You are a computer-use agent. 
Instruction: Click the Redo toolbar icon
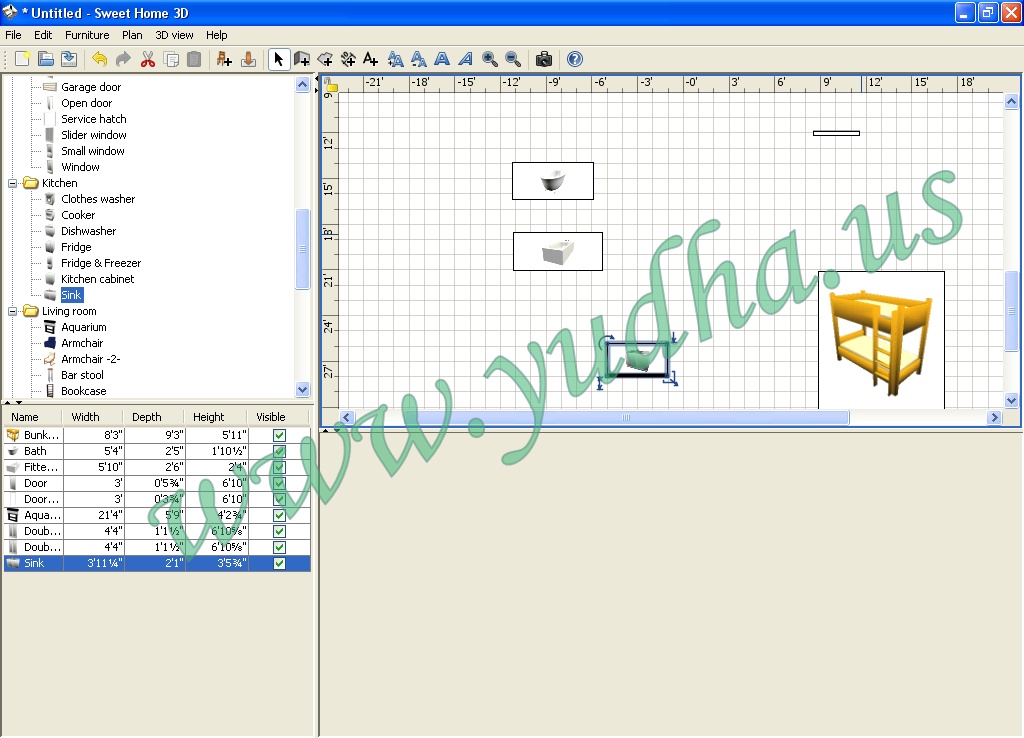coord(123,59)
